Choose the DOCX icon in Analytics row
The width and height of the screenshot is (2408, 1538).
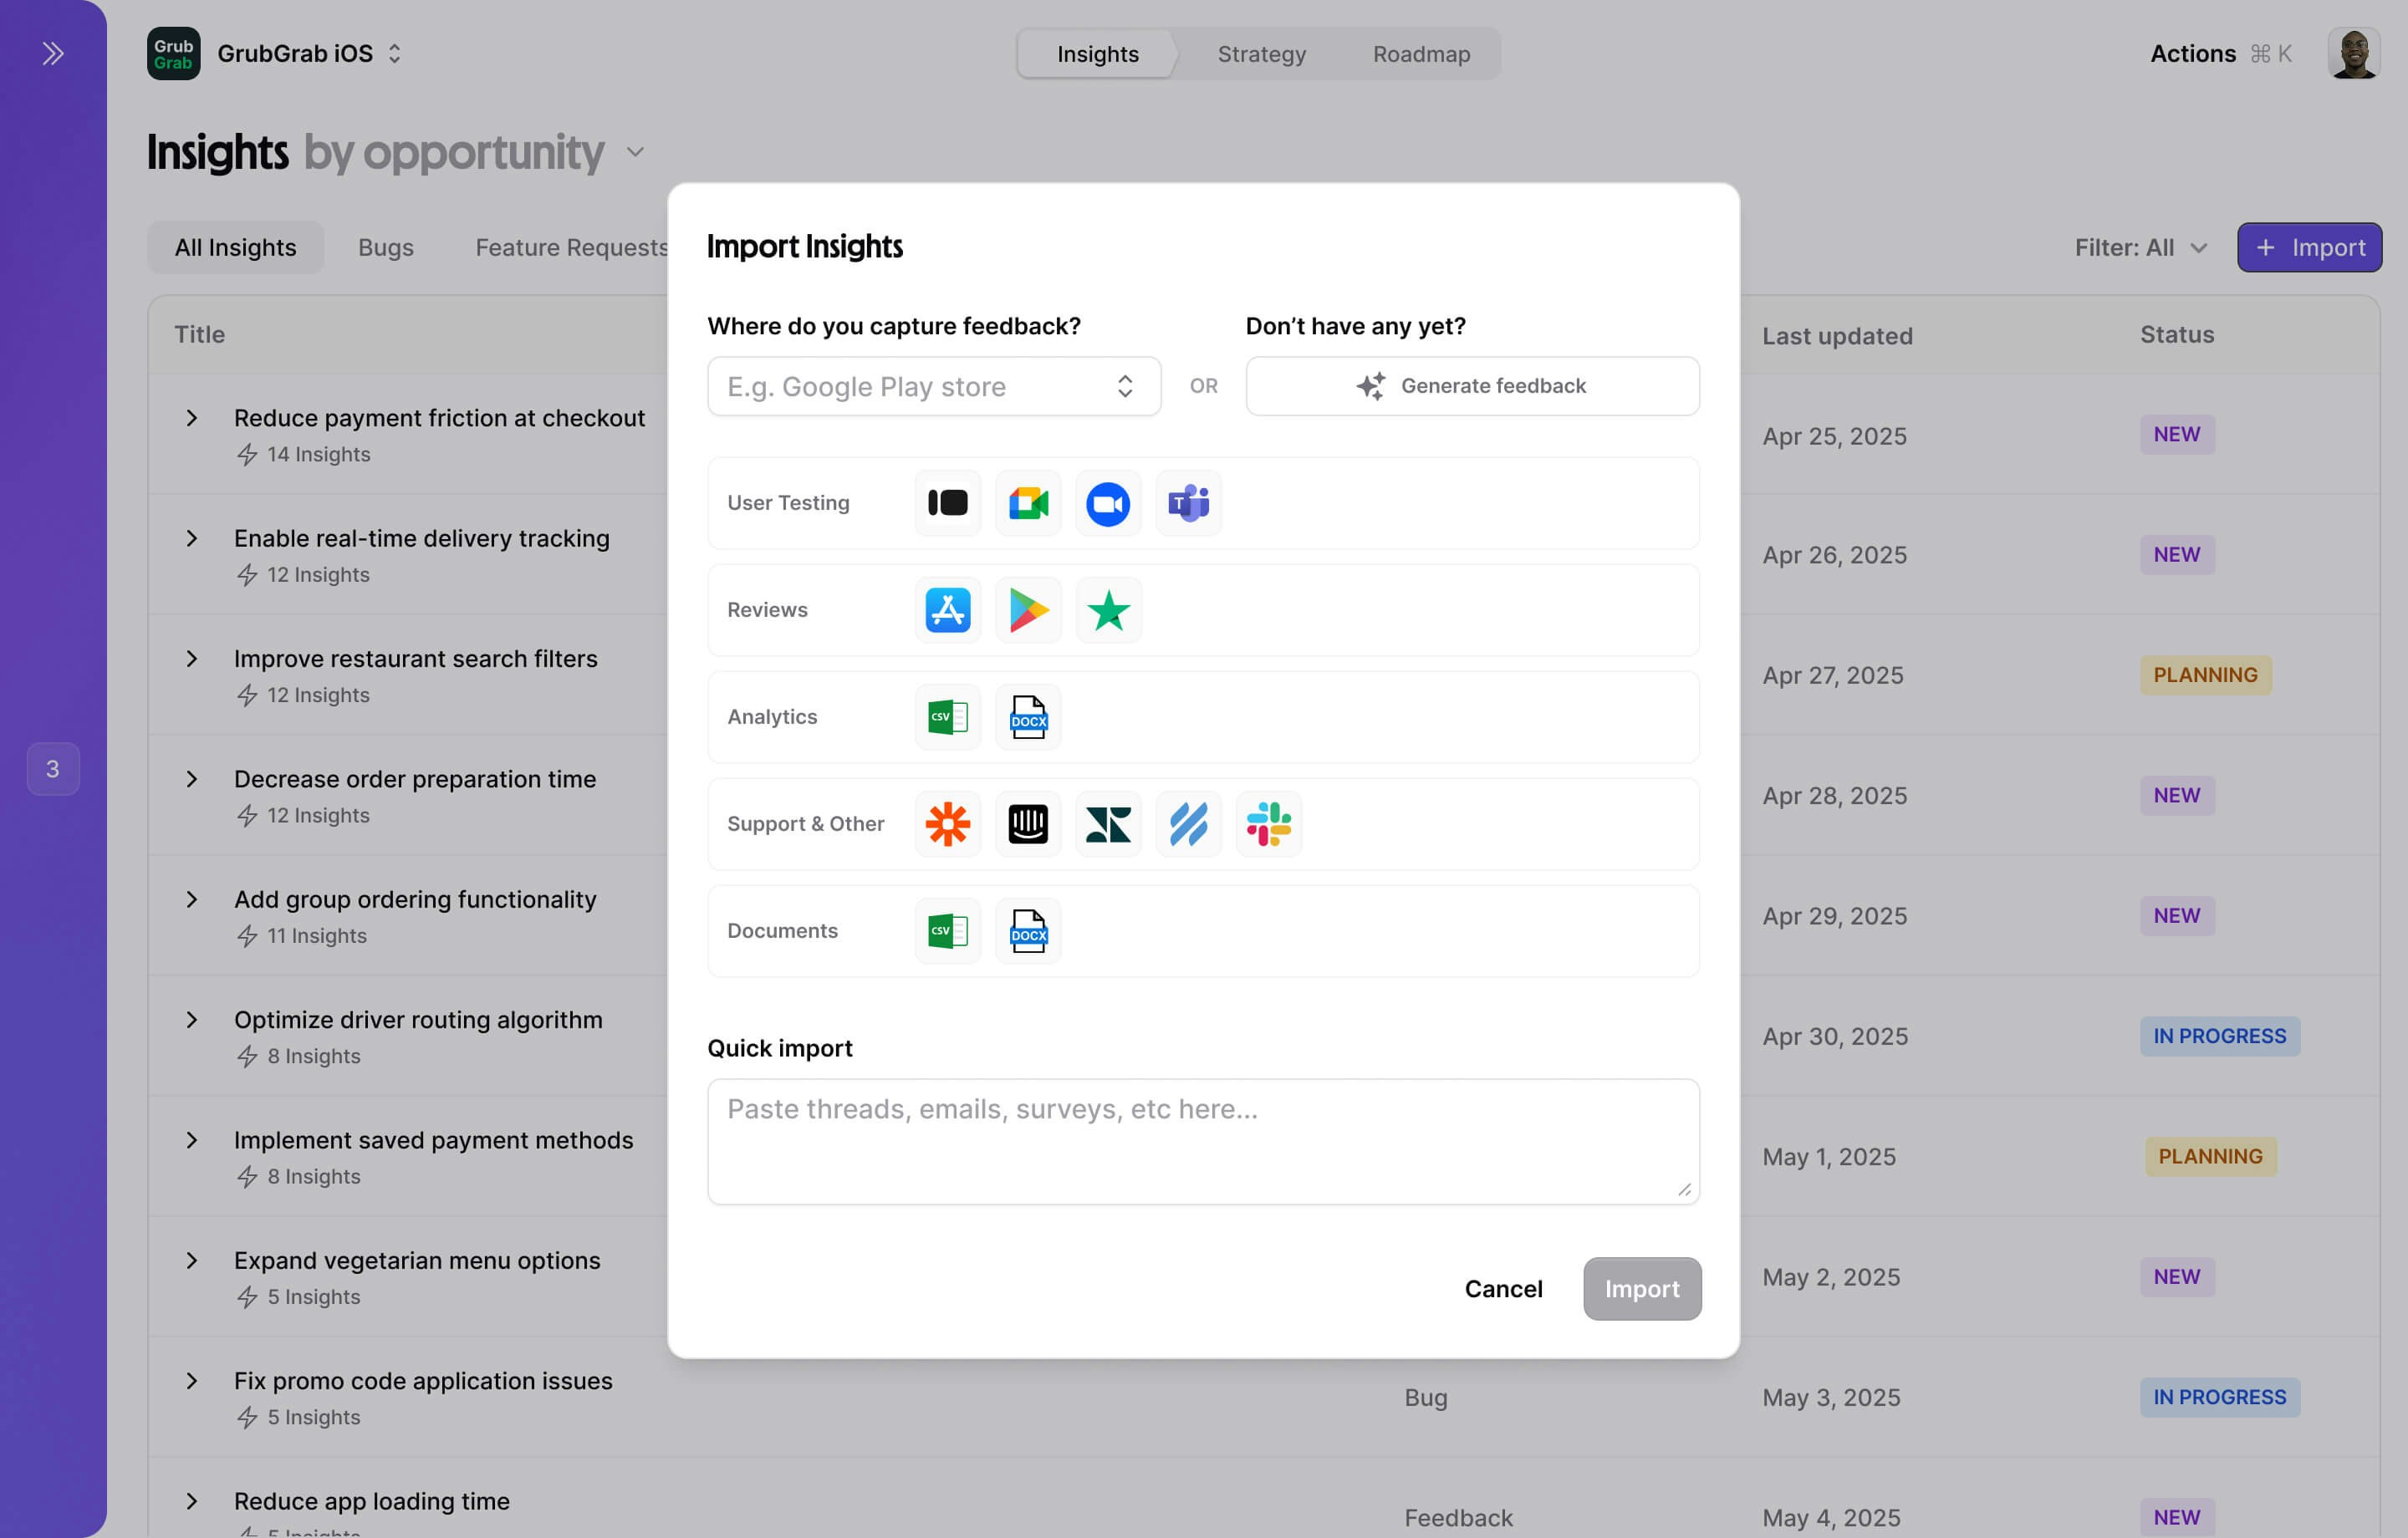1028,717
